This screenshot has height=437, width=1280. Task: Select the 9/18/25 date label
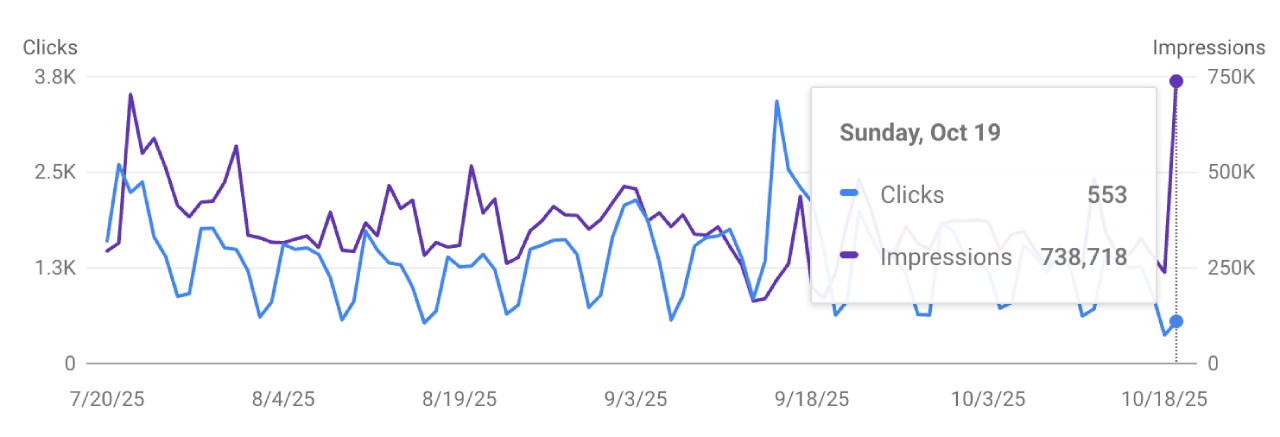pos(813,399)
